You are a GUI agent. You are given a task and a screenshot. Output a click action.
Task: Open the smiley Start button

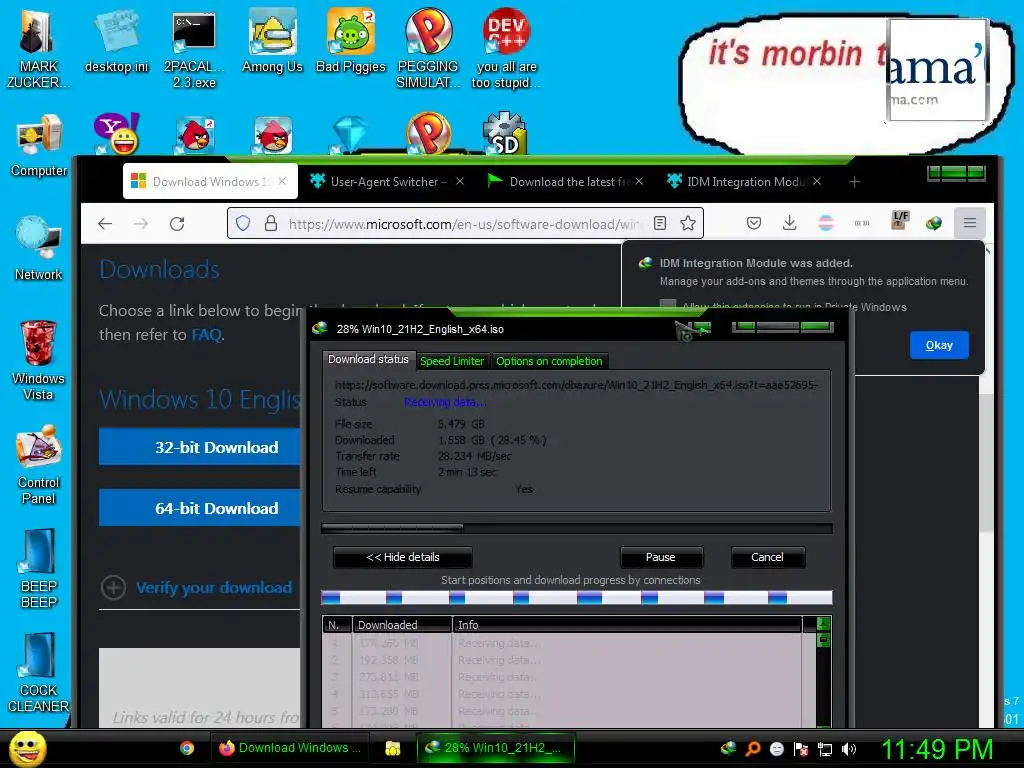pyautogui.click(x=27, y=748)
